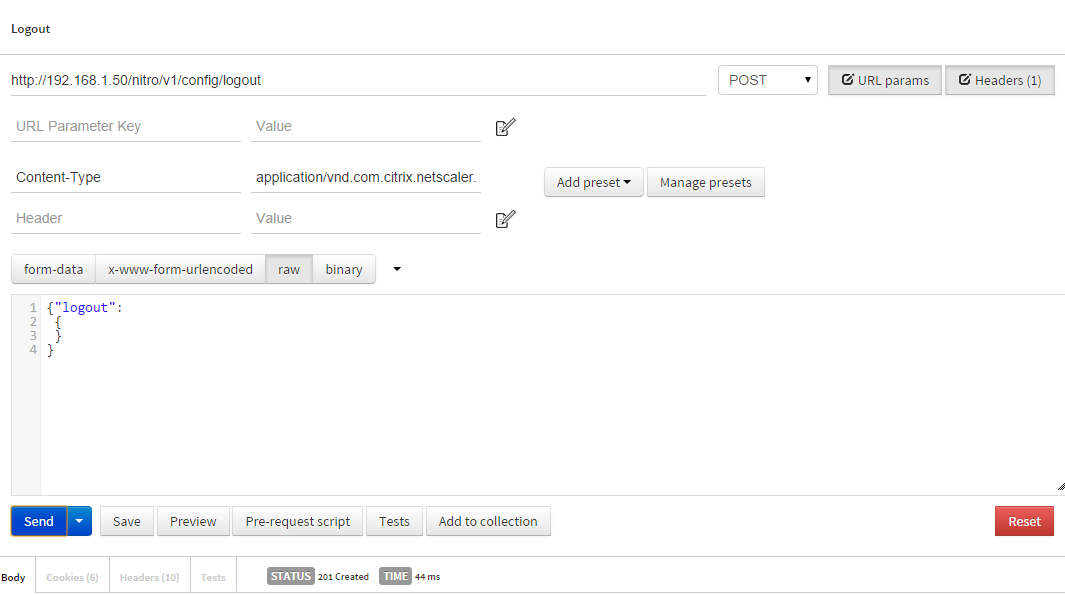Click the resize handle of the body editor
Image resolution: width=1065 pixels, height=595 pixels.
tap(1060, 487)
